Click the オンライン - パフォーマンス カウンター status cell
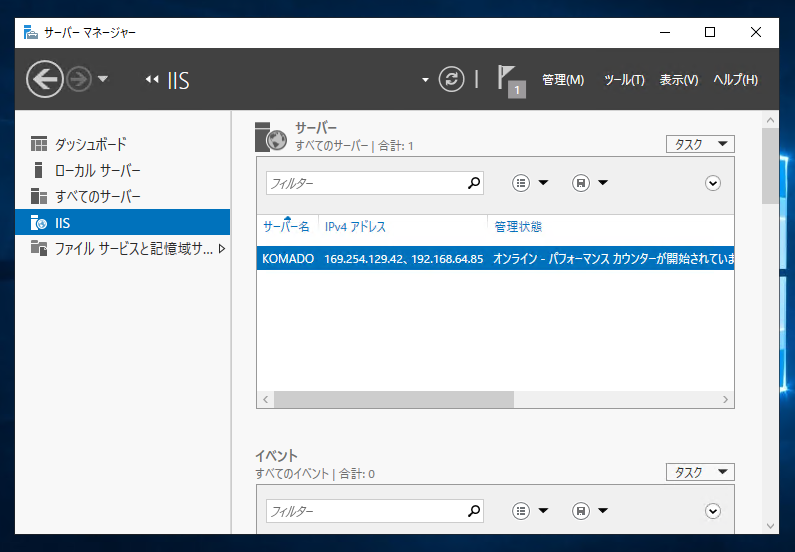This screenshot has width=795, height=552. [x=613, y=259]
